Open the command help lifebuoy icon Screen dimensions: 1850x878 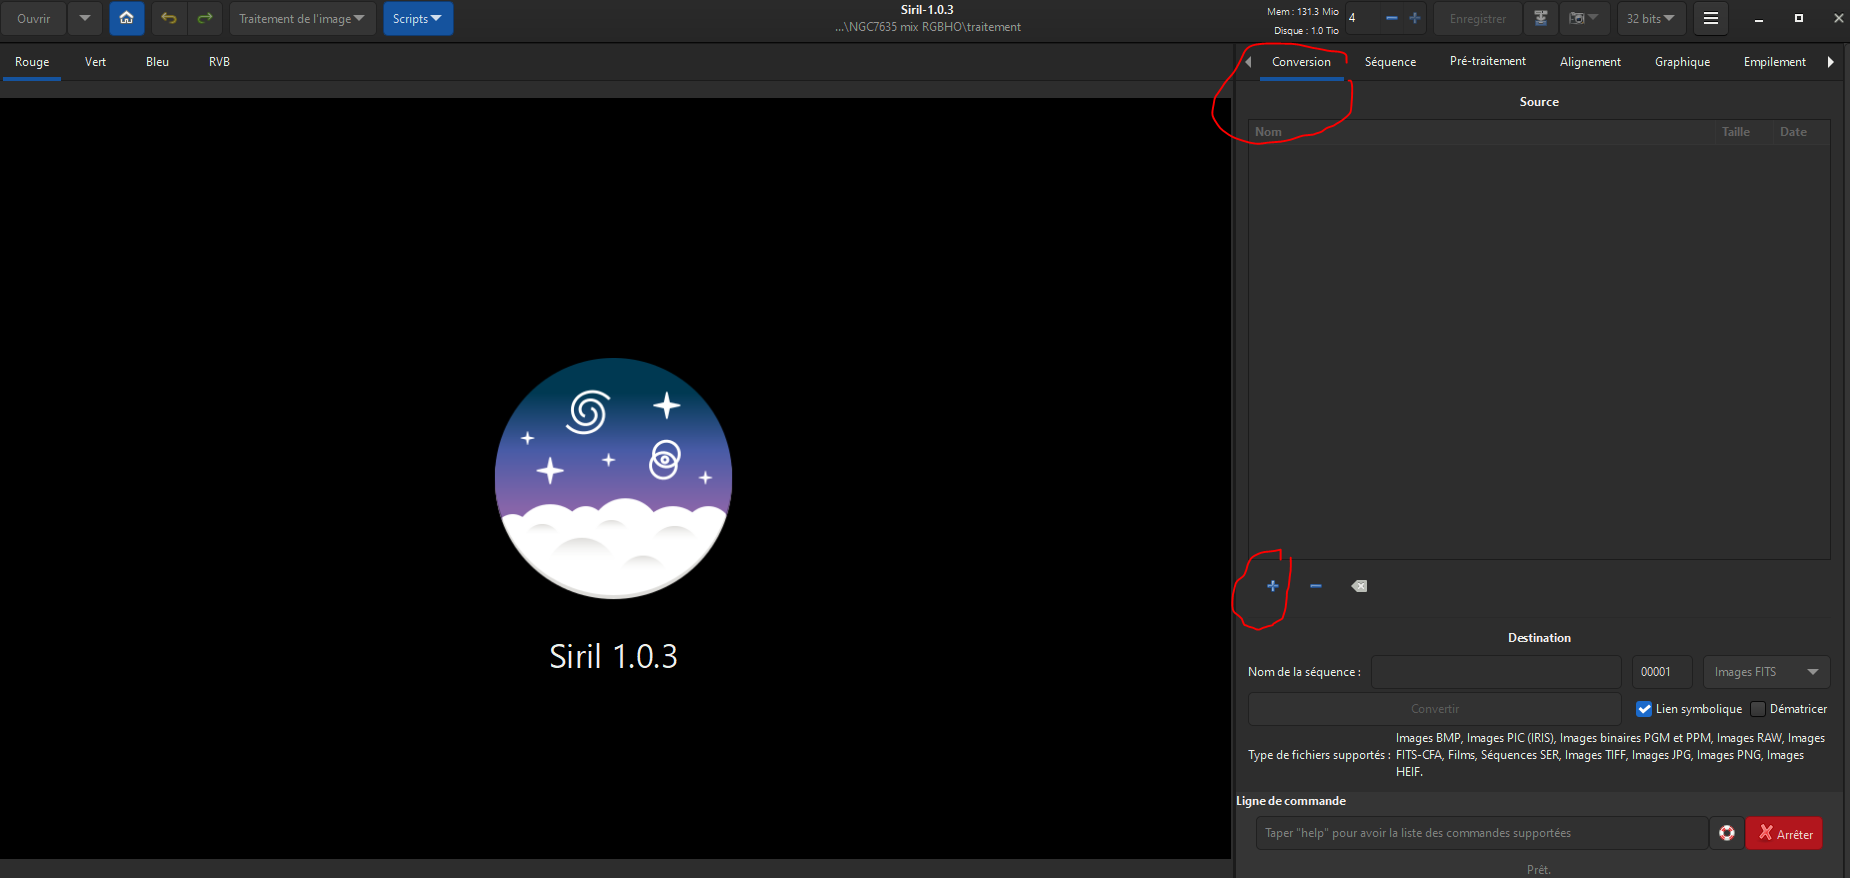click(x=1727, y=833)
